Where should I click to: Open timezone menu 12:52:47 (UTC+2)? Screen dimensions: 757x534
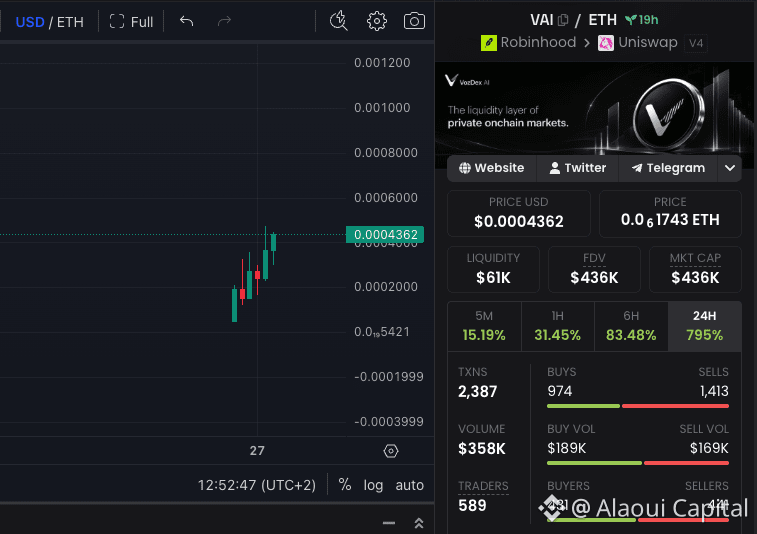257,485
